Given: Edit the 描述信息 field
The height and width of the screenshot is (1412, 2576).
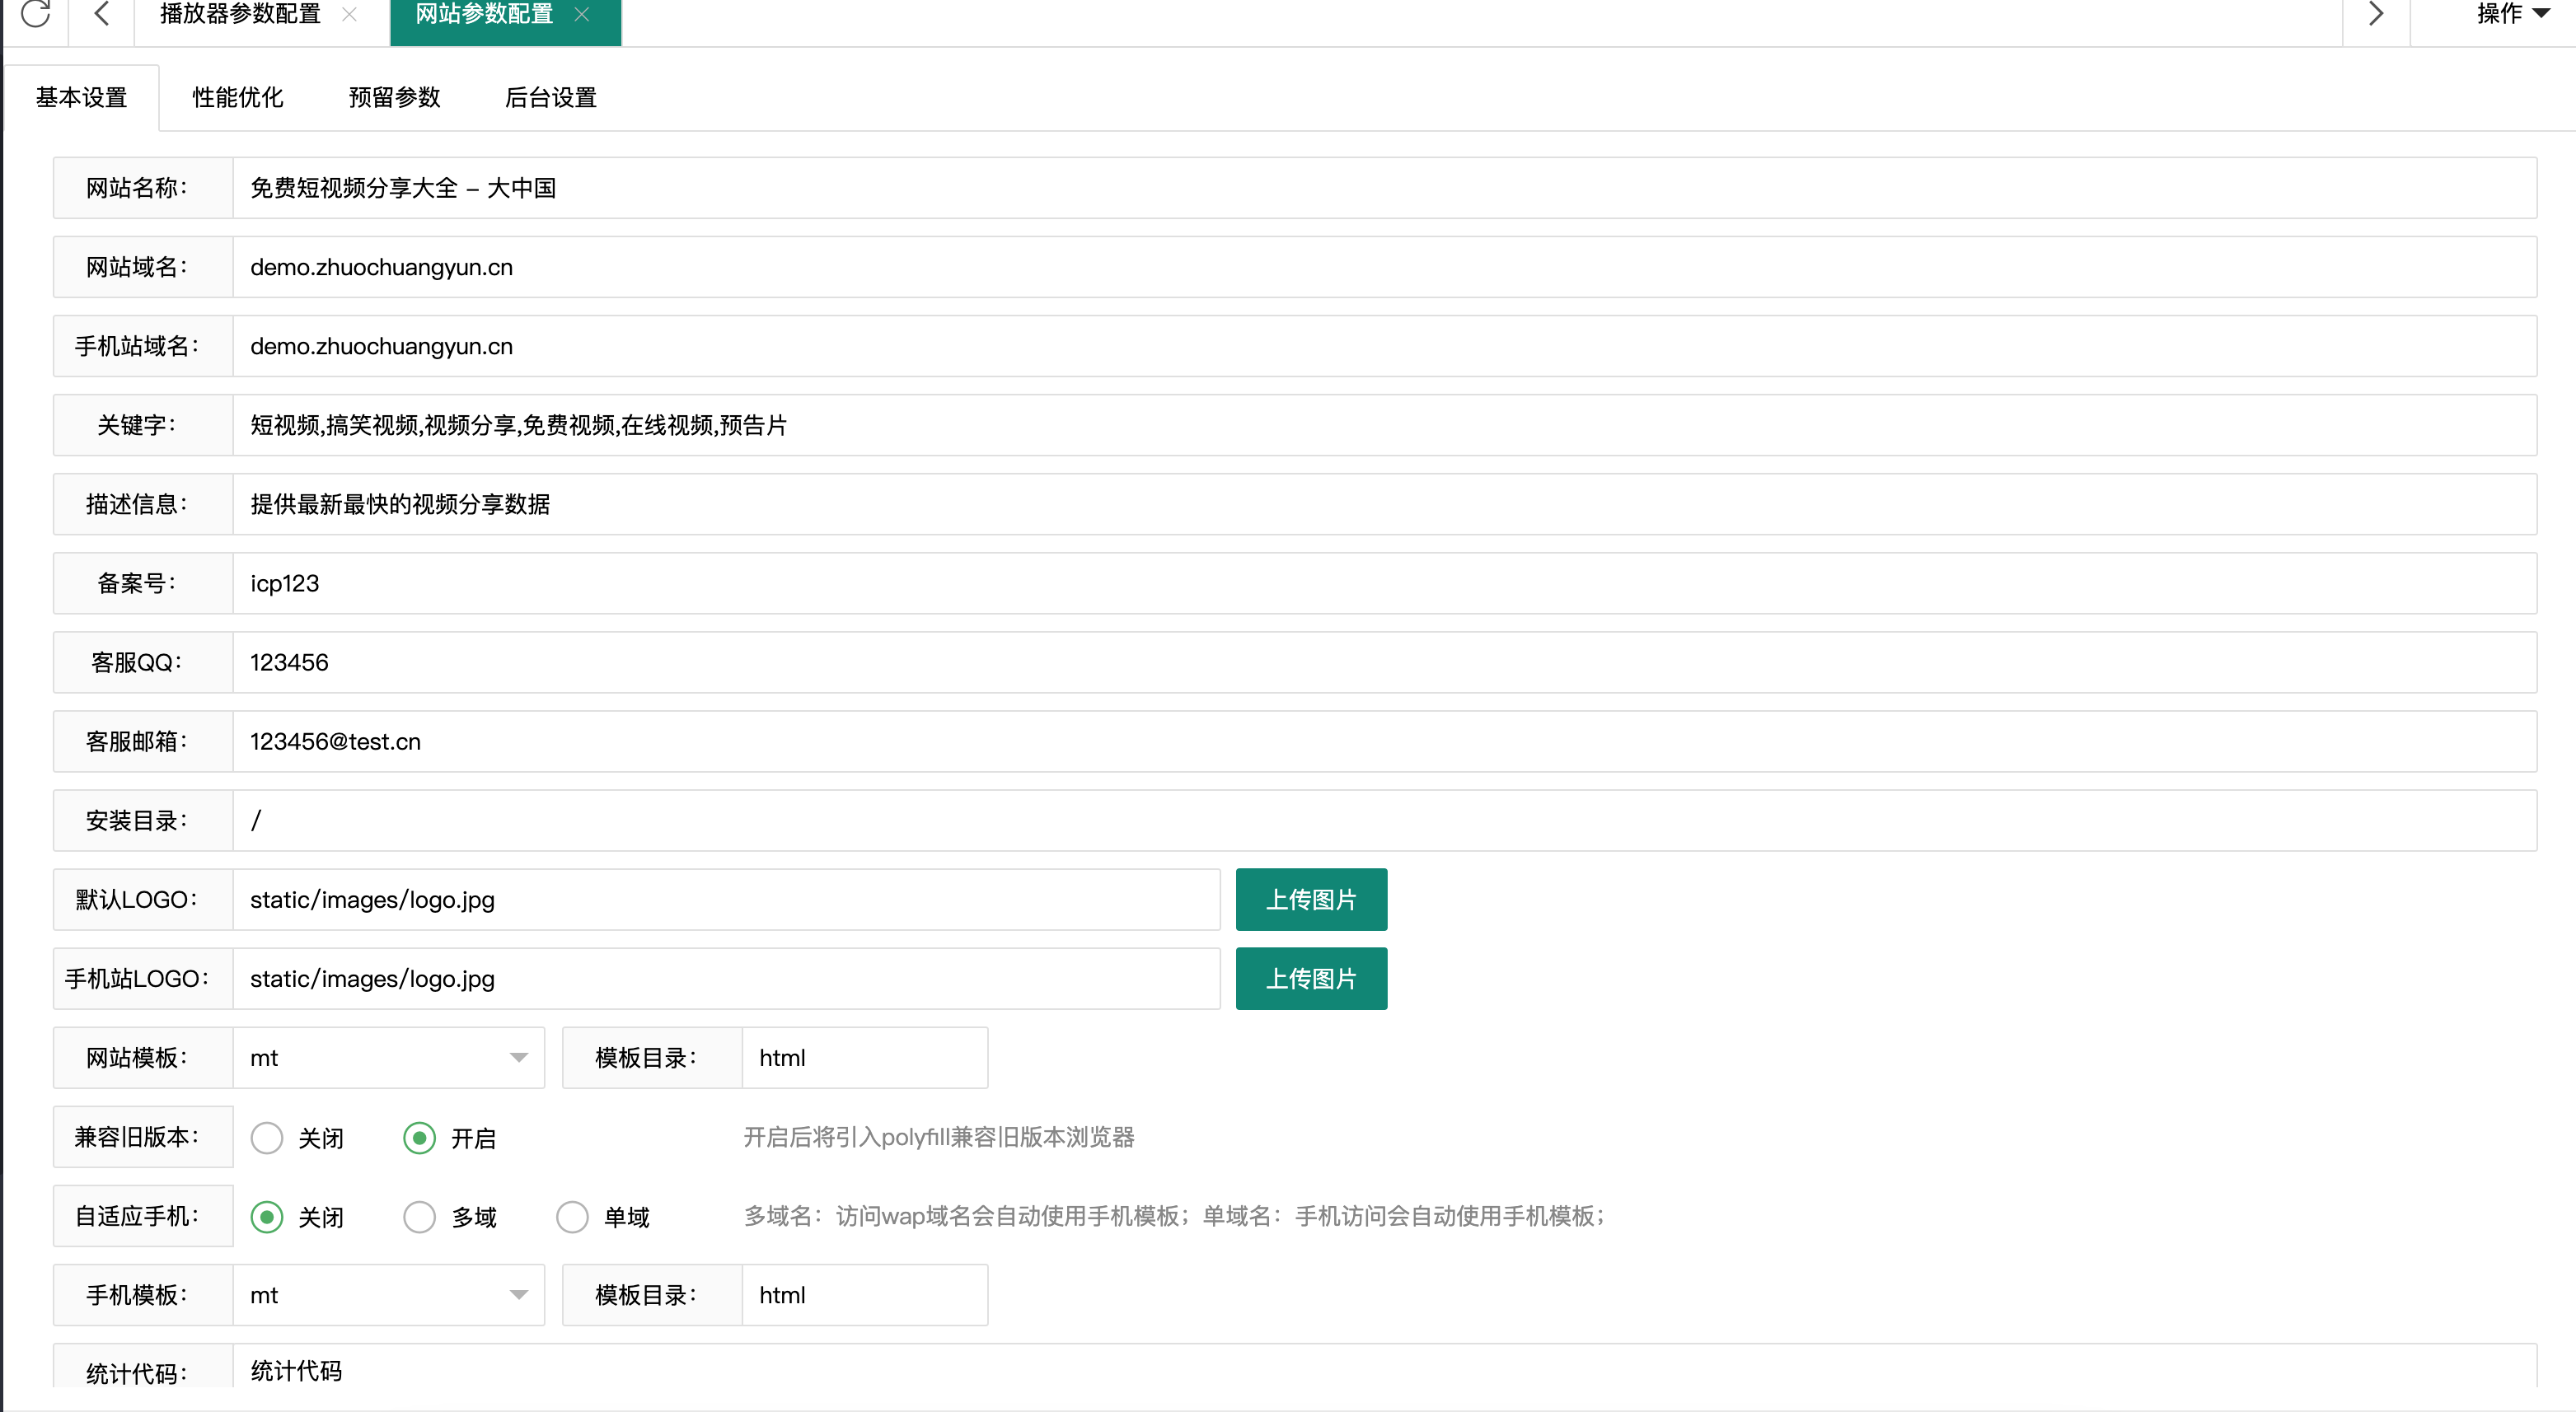Looking at the screenshot, I should 1385,504.
